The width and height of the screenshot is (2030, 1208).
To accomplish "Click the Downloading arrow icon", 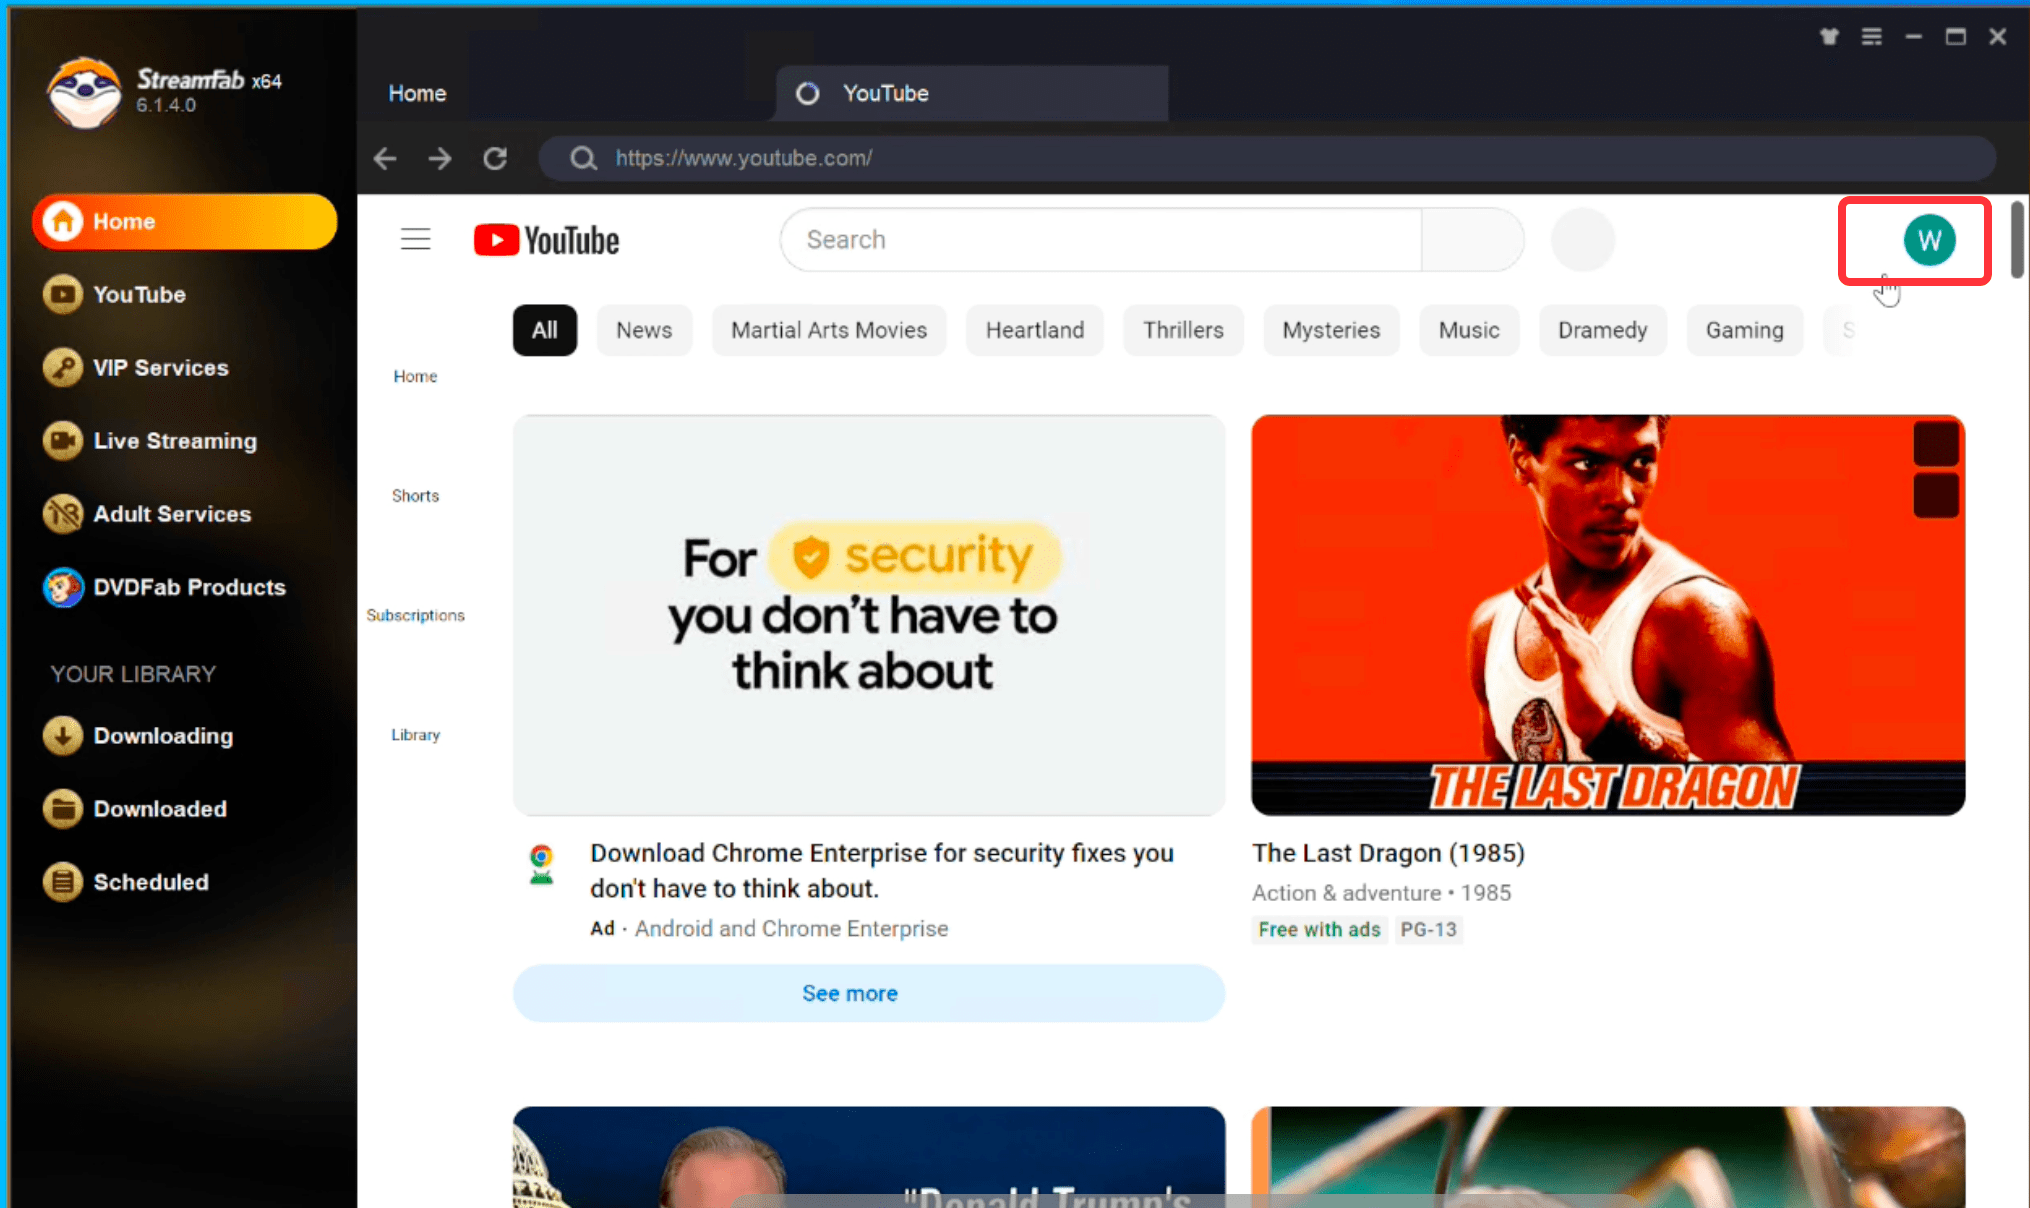I will coord(63,736).
